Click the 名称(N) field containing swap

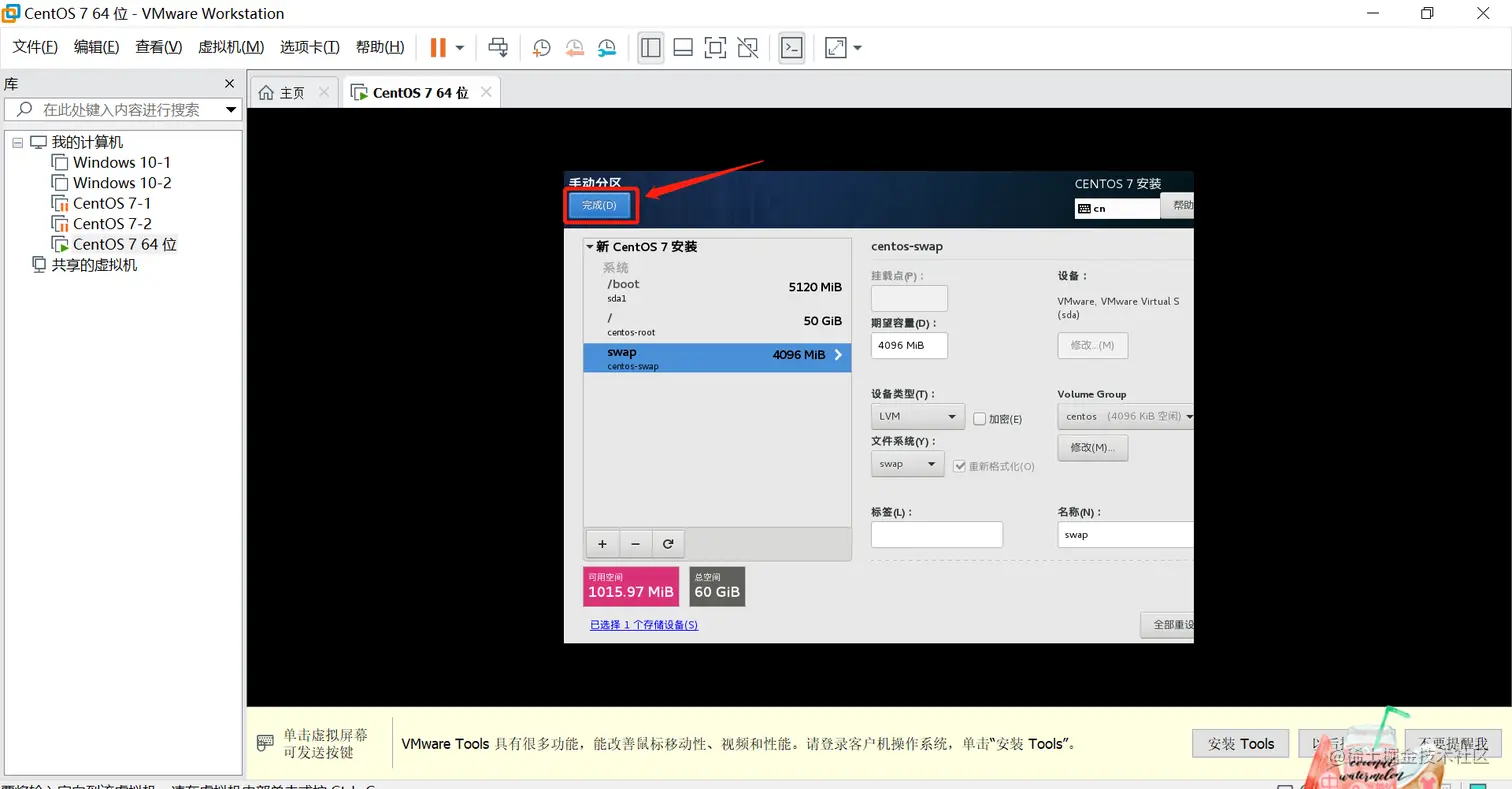[x=1126, y=534]
